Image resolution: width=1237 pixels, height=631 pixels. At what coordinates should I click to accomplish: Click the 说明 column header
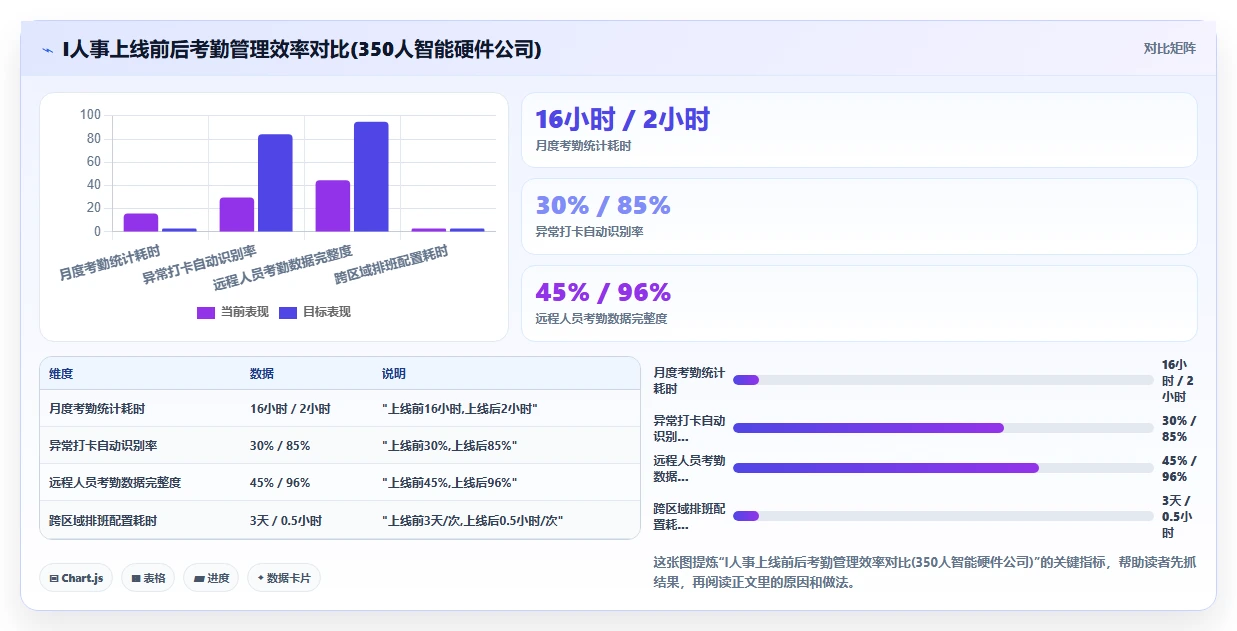click(x=394, y=374)
